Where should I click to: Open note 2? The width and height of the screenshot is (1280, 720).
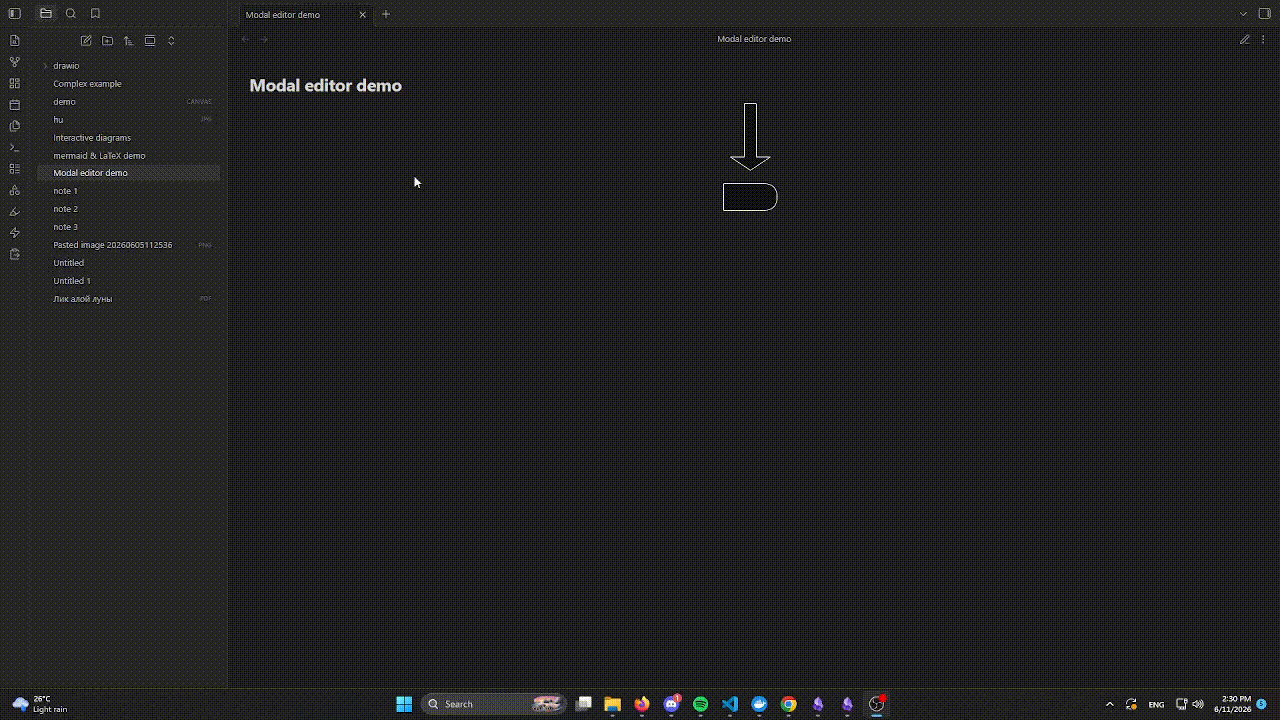click(128, 209)
